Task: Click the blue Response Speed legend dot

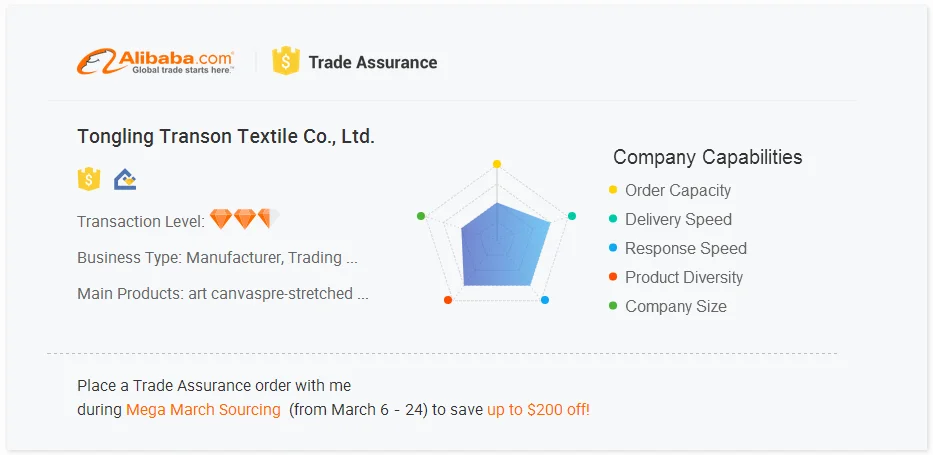Action: (x=613, y=248)
